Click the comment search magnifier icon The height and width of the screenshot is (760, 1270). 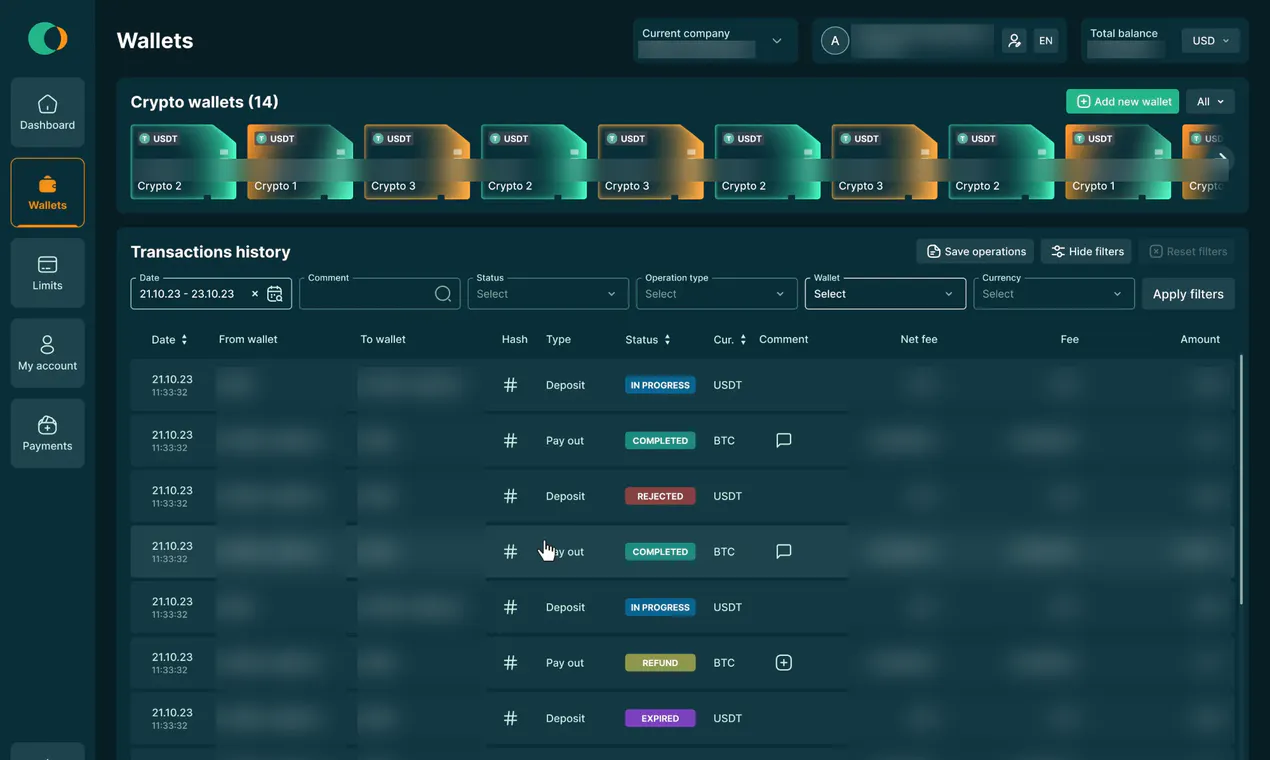pyautogui.click(x=443, y=294)
